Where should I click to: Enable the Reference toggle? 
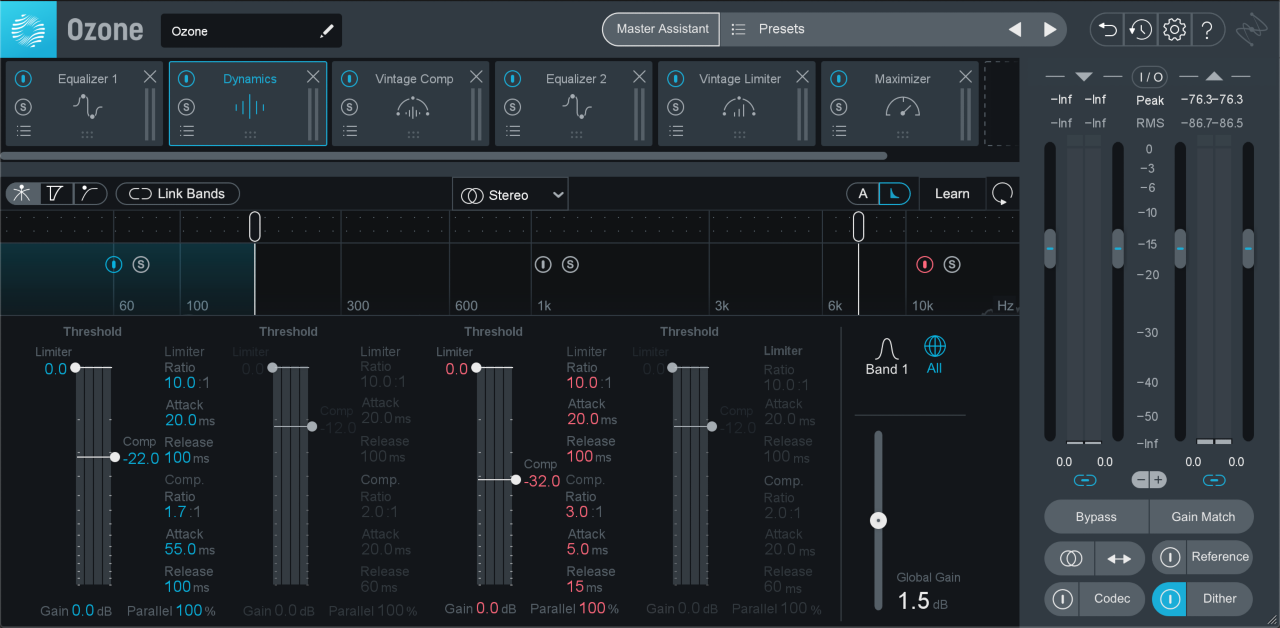click(x=1169, y=557)
